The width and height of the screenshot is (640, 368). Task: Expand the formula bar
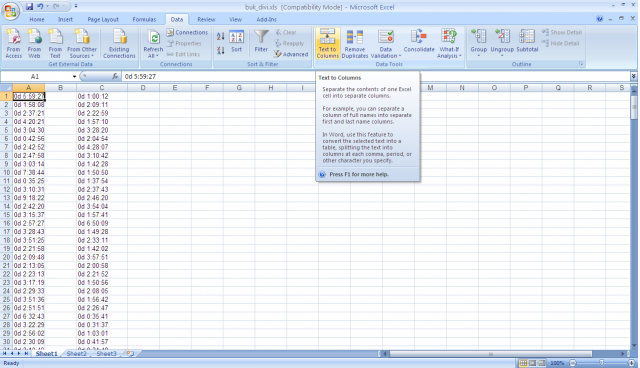tap(633, 76)
